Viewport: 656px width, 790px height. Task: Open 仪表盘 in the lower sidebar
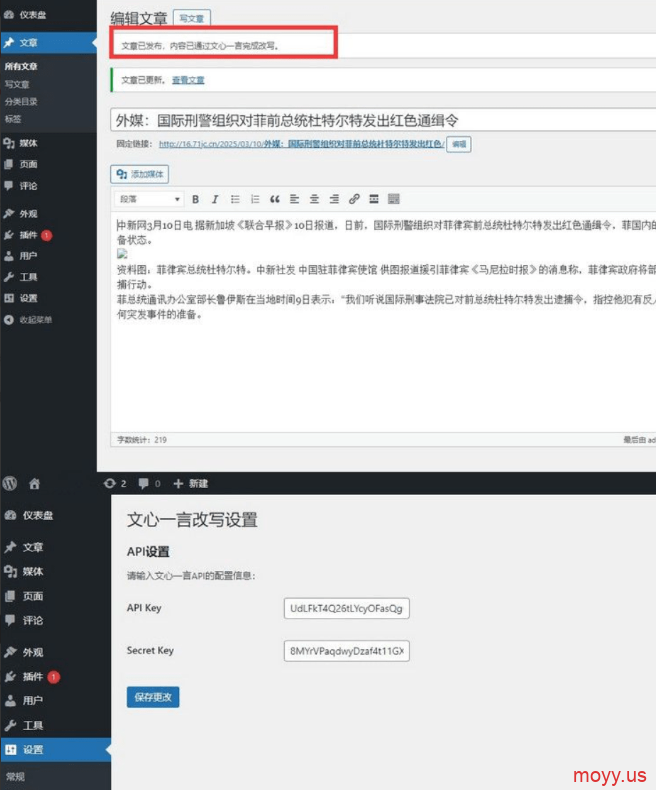click(x=55, y=515)
